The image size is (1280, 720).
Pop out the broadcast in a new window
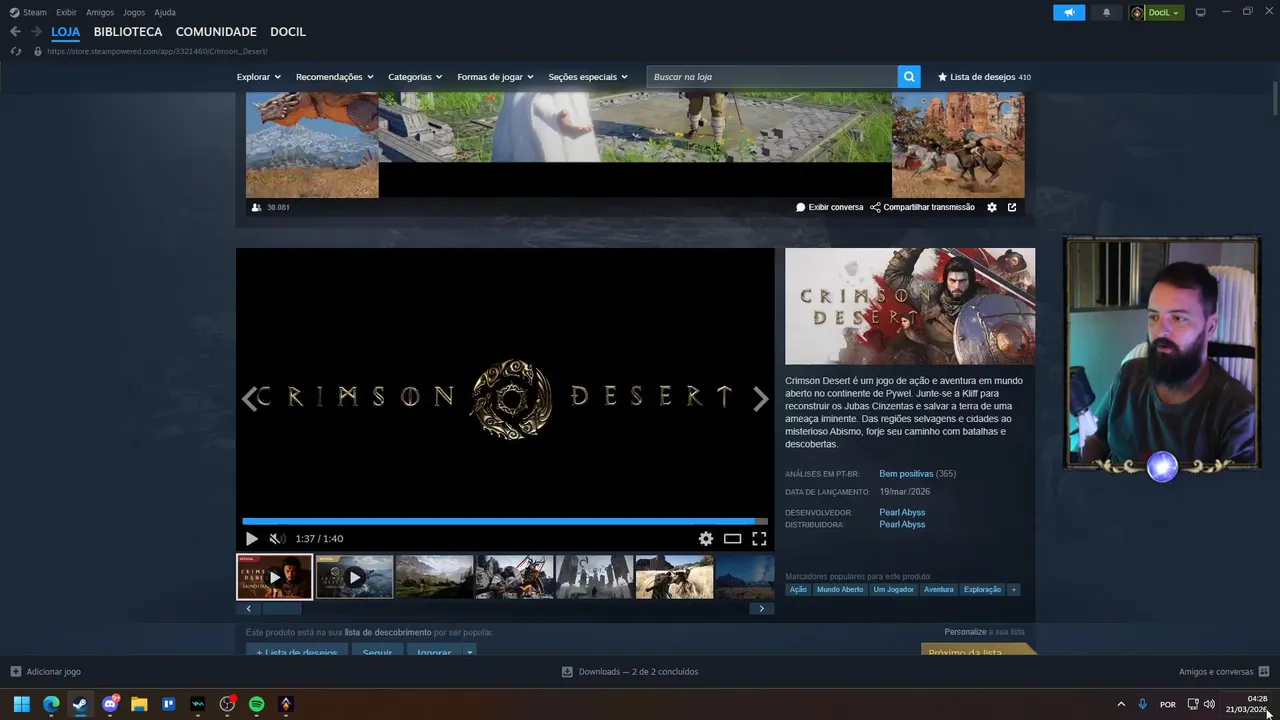coord(1012,207)
